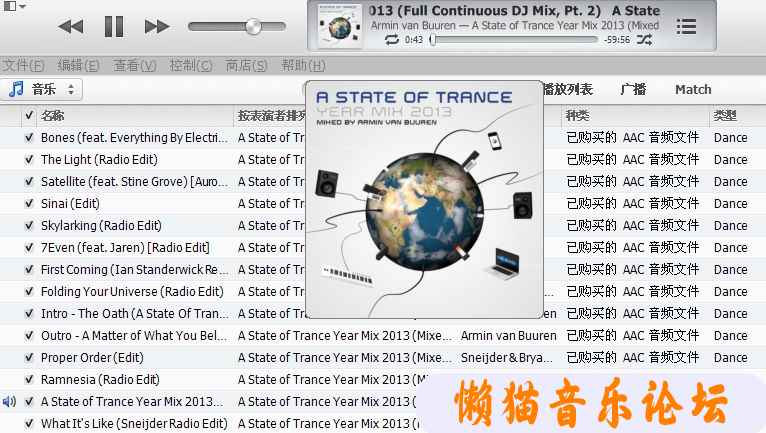Uncheck the Sinai (Edit) checkbox

(29, 204)
